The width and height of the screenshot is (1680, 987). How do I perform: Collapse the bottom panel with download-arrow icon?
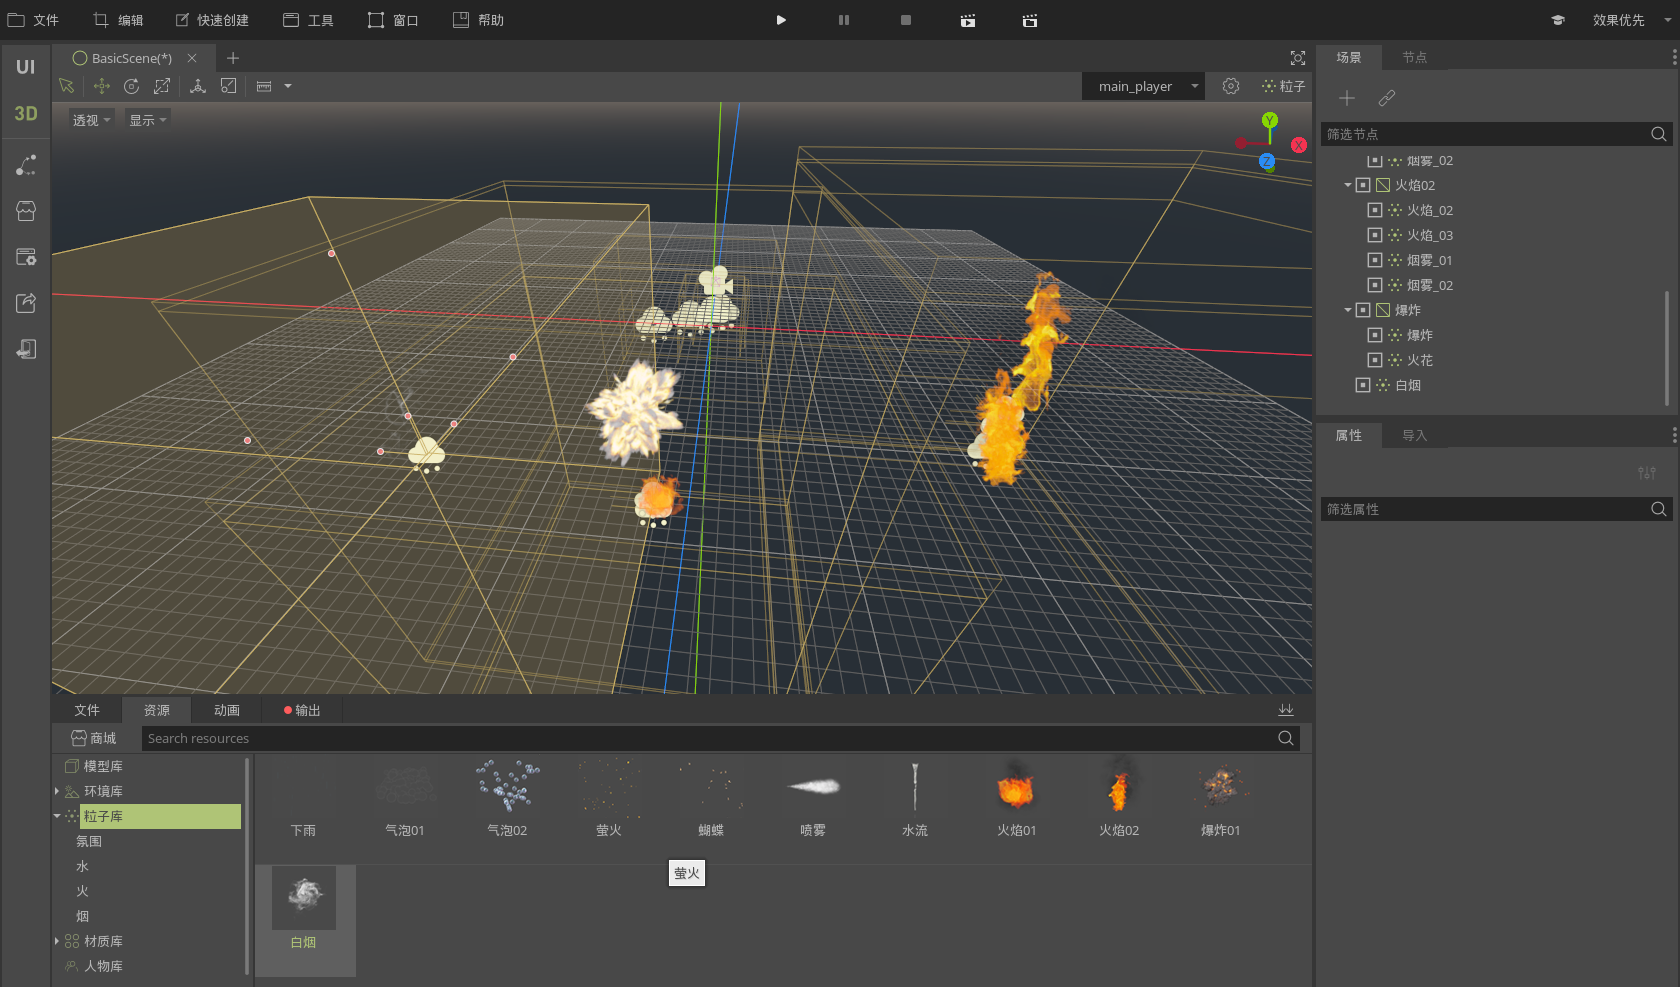[1286, 710]
